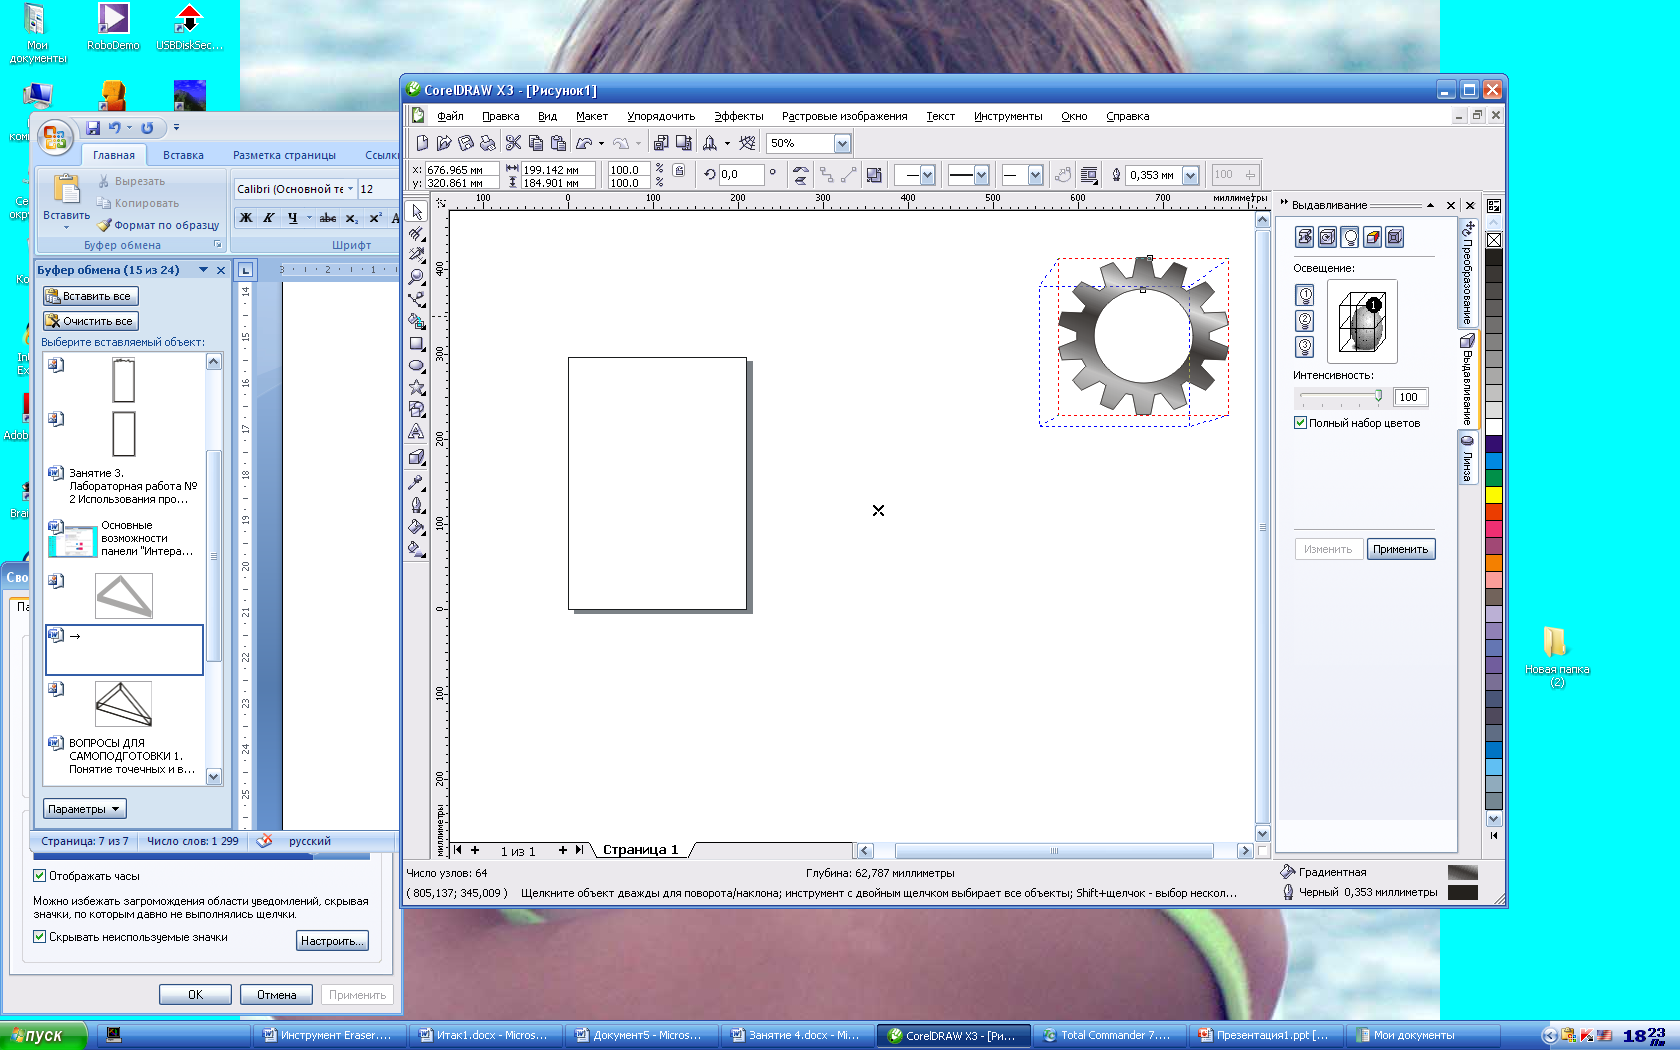Viewport: 1680px width, 1050px height.
Task: Open the extrusion color tab in docker
Action: click(x=1373, y=237)
